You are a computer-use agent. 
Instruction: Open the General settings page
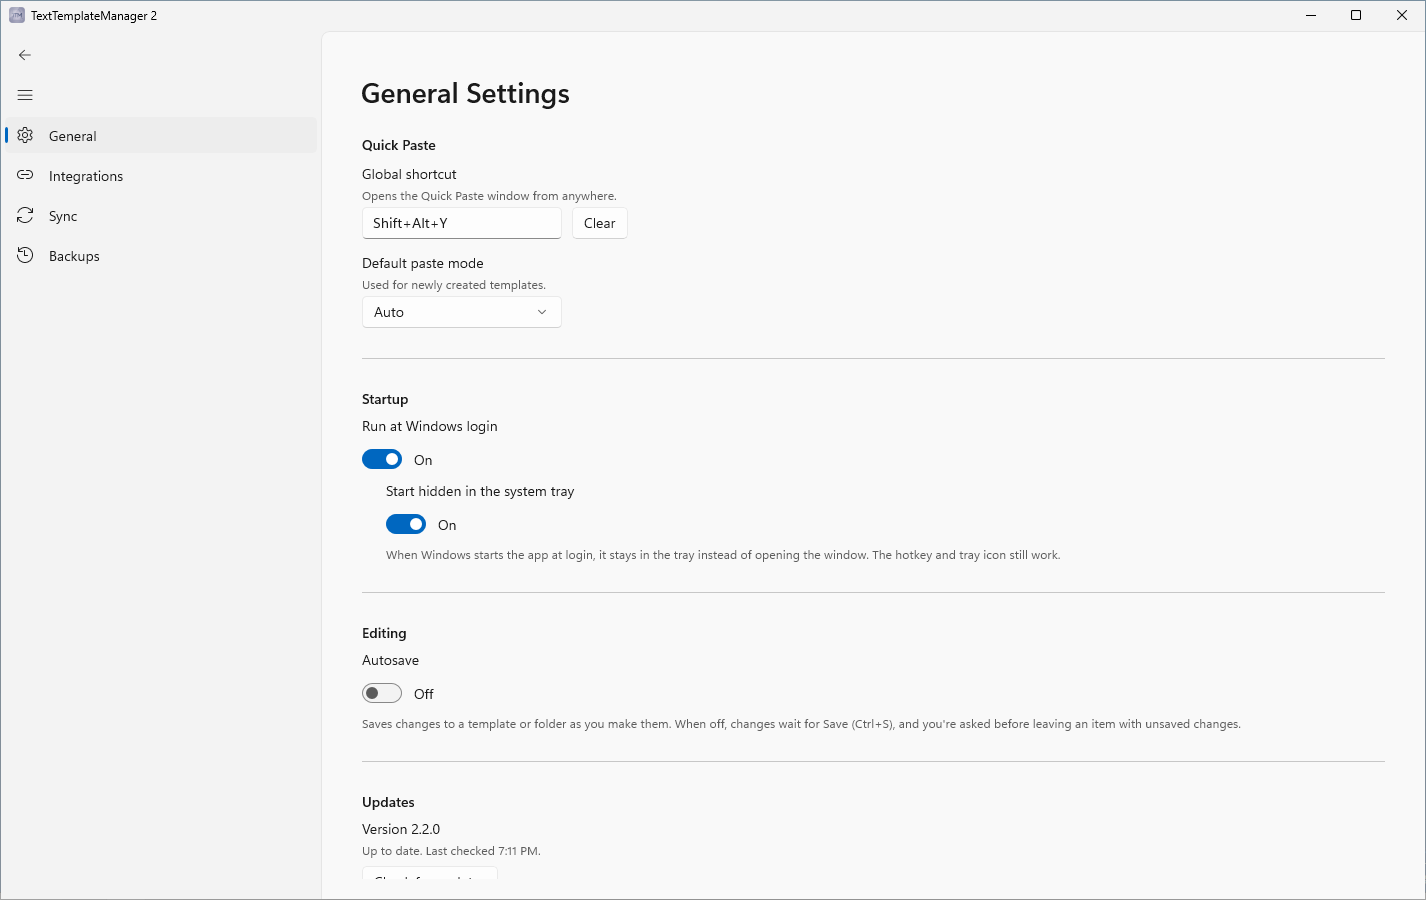(161, 135)
